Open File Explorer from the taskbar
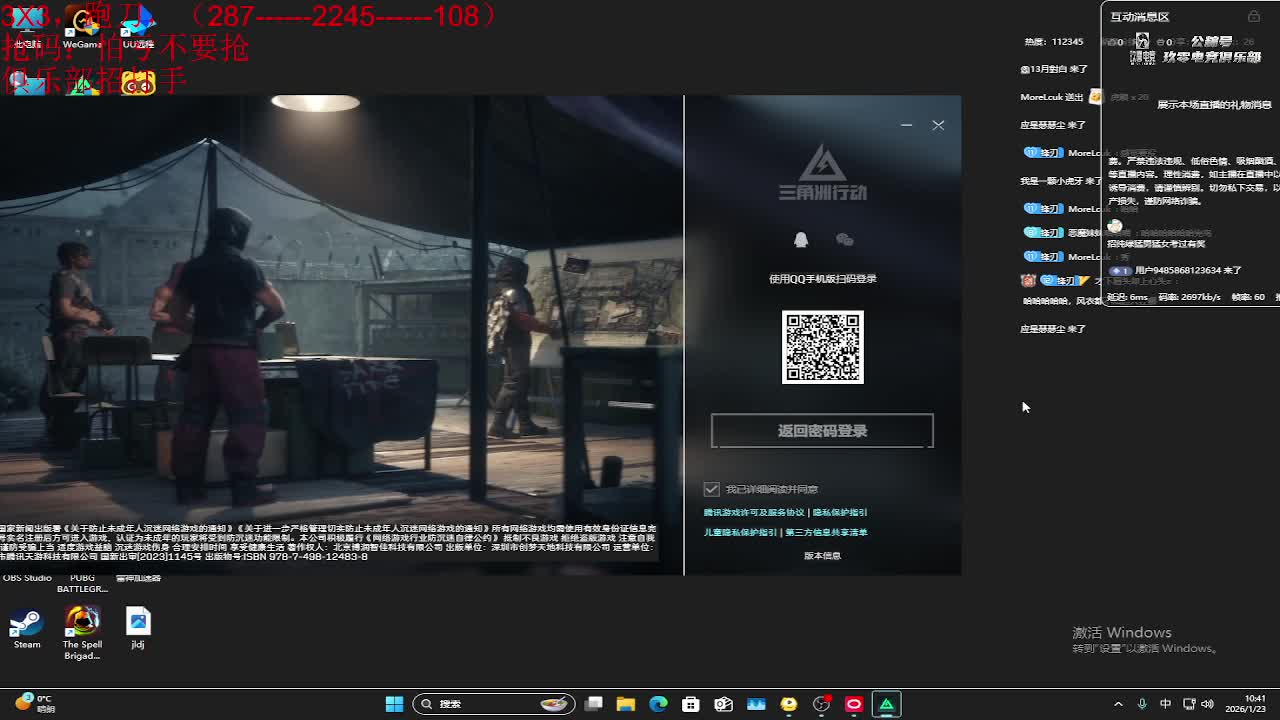Screen dimensions: 1280x720 626,704
